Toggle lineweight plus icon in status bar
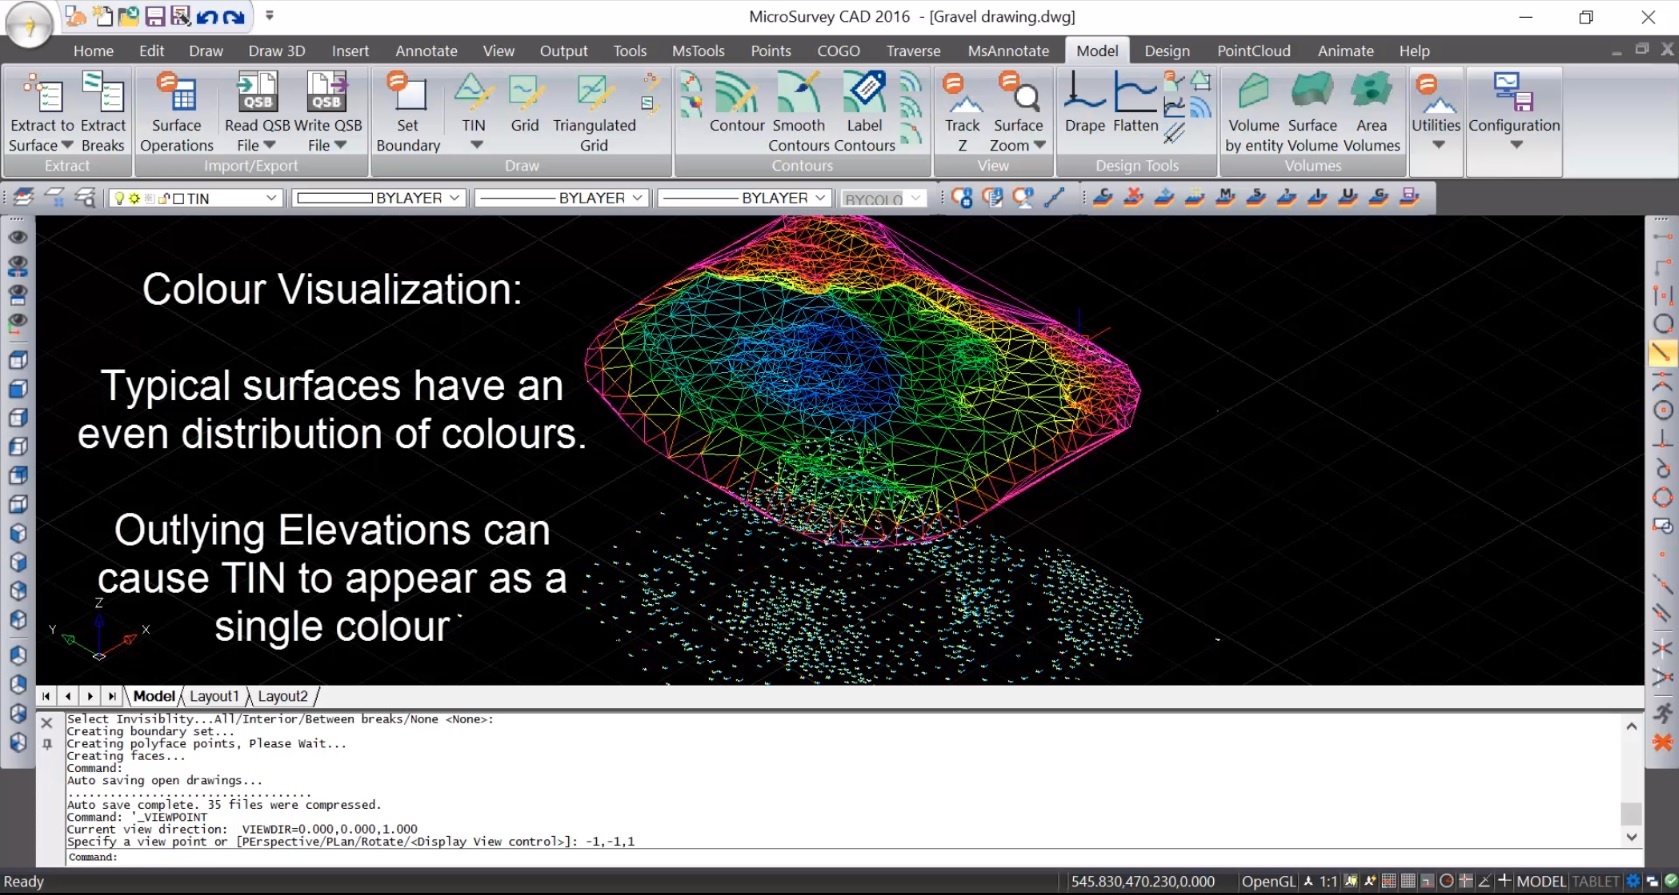Image resolution: width=1679 pixels, height=895 pixels. (x=1504, y=881)
